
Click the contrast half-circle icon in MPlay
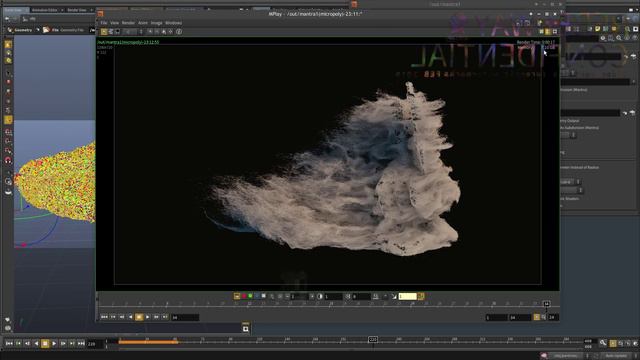[x=320, y=296]
